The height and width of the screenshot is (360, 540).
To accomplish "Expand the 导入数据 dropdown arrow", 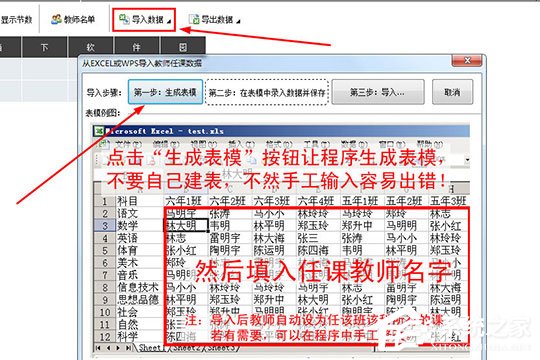I will click(169, 21).
